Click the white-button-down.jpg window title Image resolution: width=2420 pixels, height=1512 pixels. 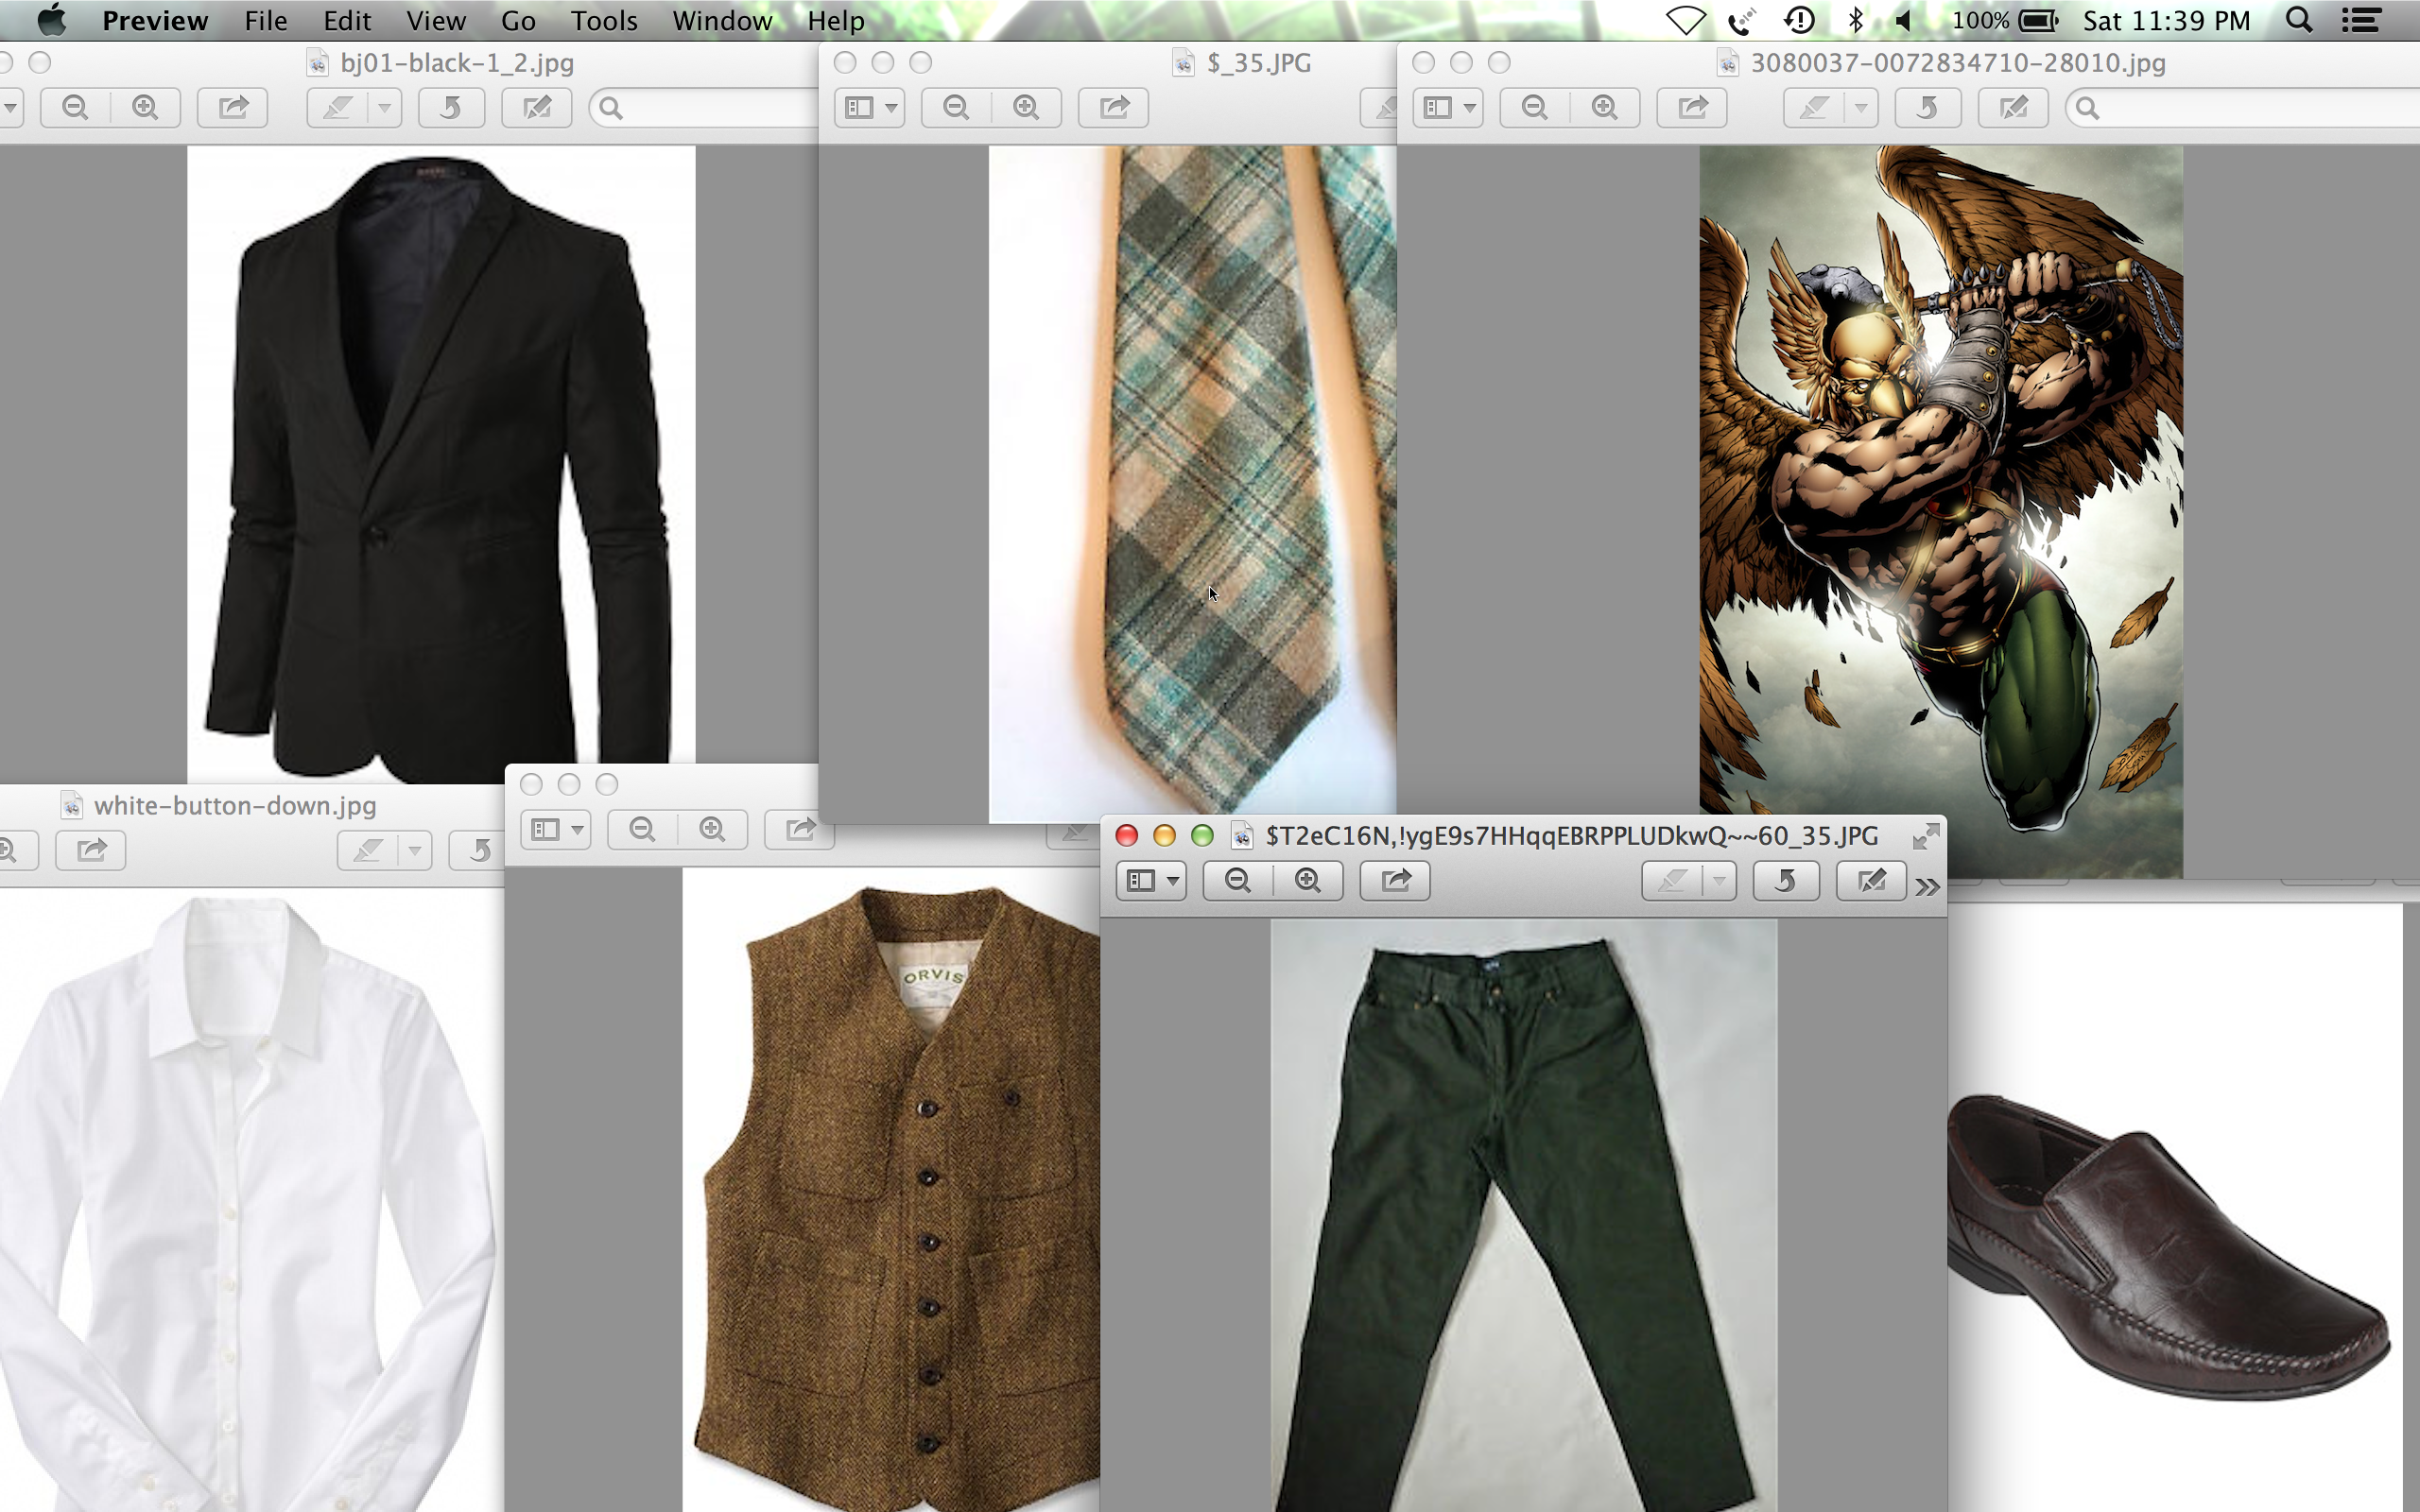coord(234,806)
